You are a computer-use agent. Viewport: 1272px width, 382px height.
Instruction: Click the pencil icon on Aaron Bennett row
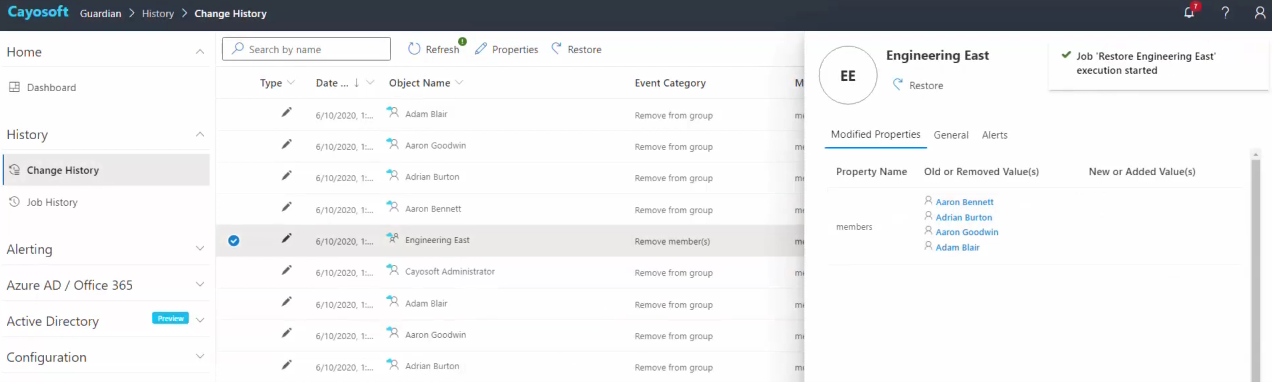[287, 207]
